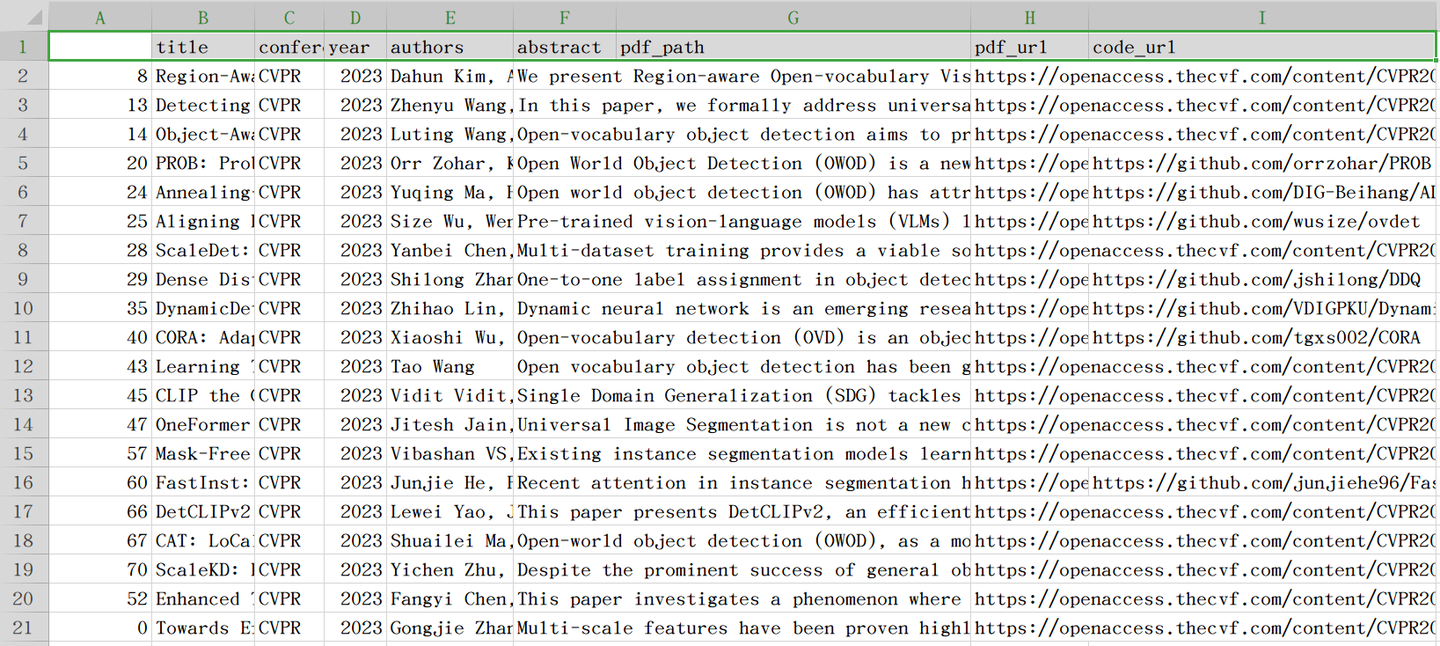Select the DetCLIPv2 title cell
Image resolution: width=1440 pixels, height=646 pixels.
tap(203, 512)
